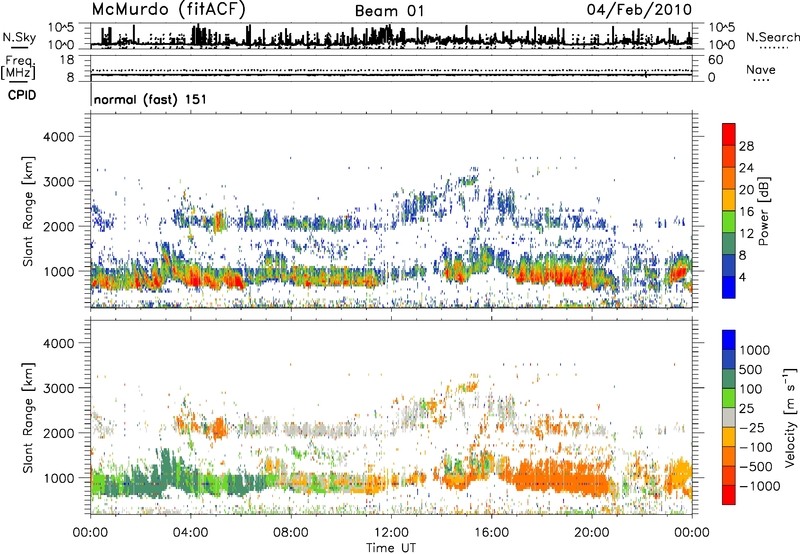This screenshot has height=554, width=800.
Task: Select the −25 tick on Velocity colorbar
Action: click(753, 428)
